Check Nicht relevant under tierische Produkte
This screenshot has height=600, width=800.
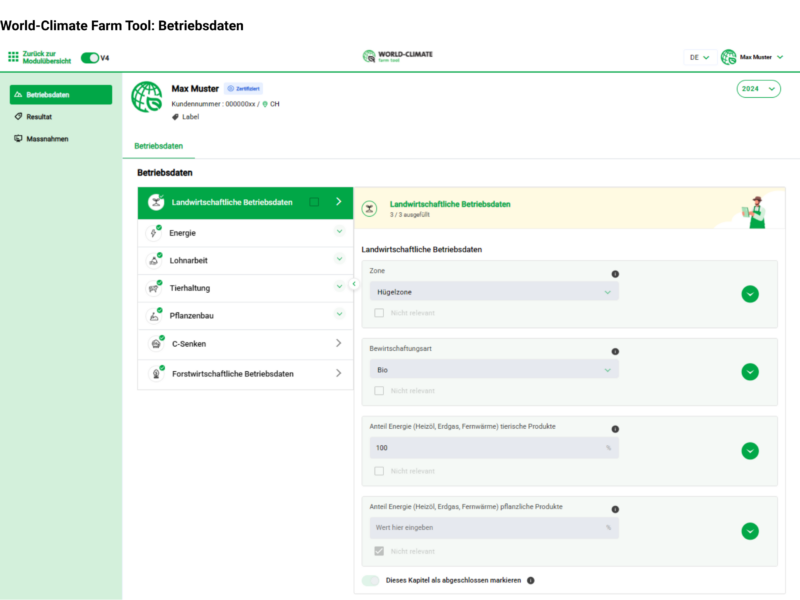(379, 471)
